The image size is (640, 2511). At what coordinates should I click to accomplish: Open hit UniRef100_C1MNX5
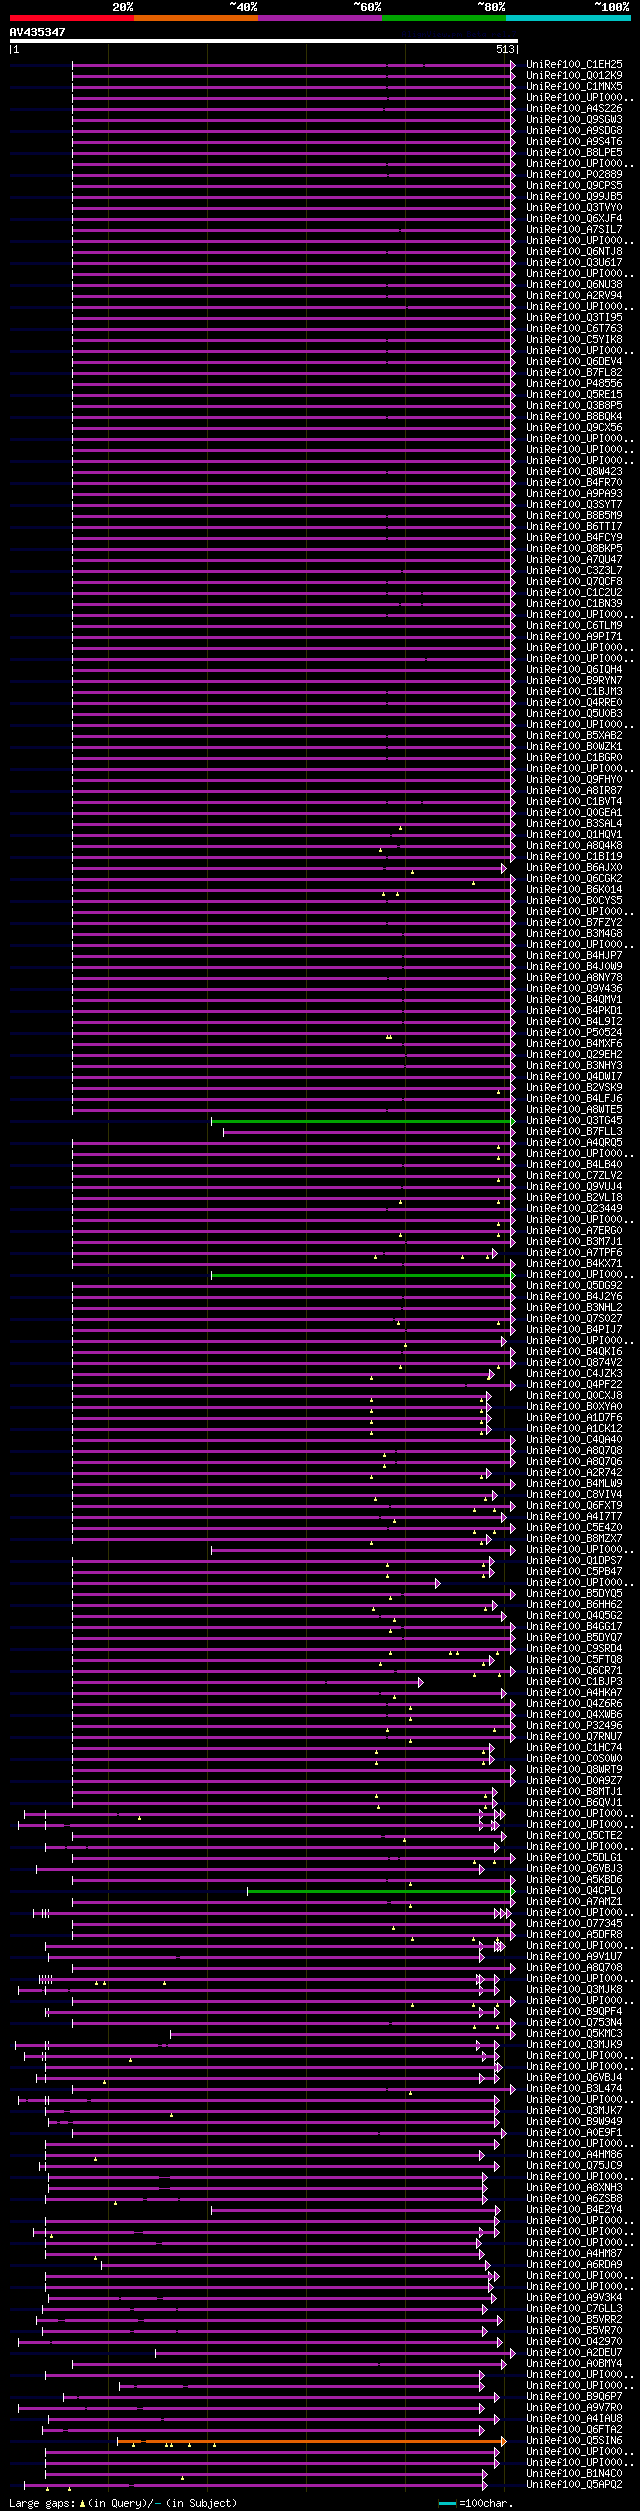pos(574,86)
